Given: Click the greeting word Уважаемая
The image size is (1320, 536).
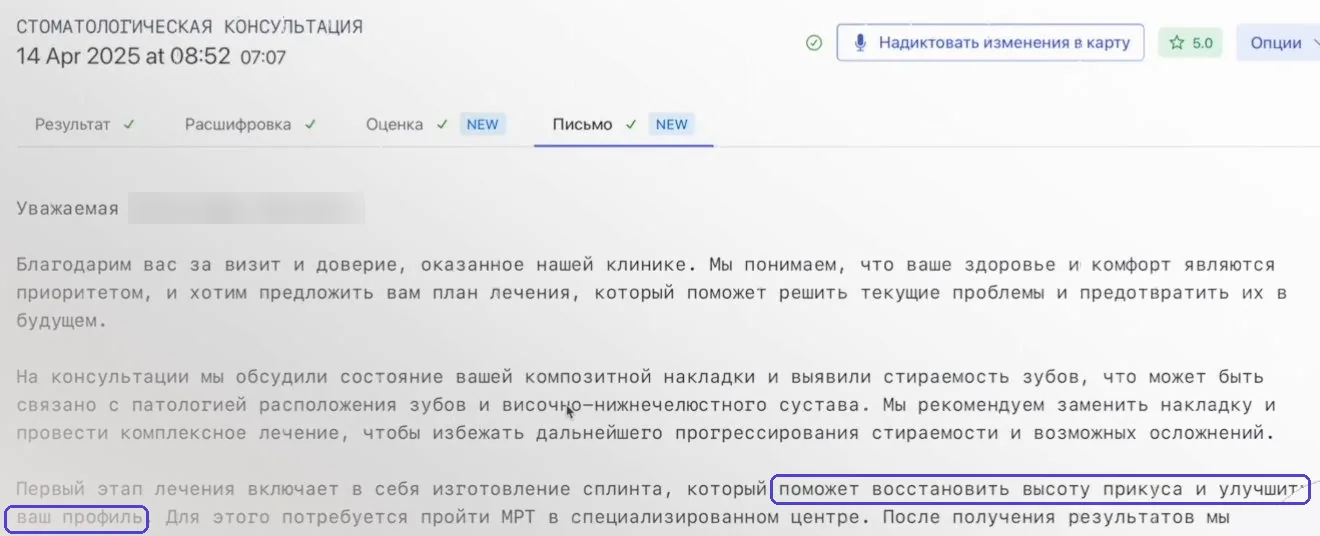Looking at the screenshot, I should click(68, 209).
